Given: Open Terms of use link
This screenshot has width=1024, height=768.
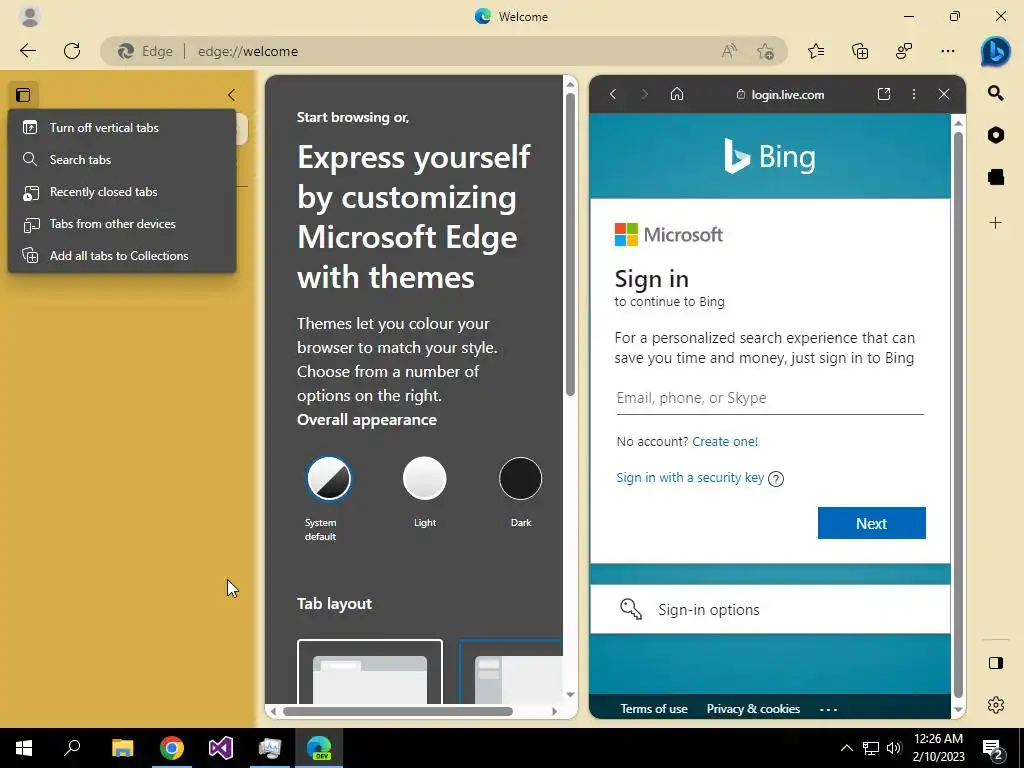Looking at the screenshot, I should (654, 709).
